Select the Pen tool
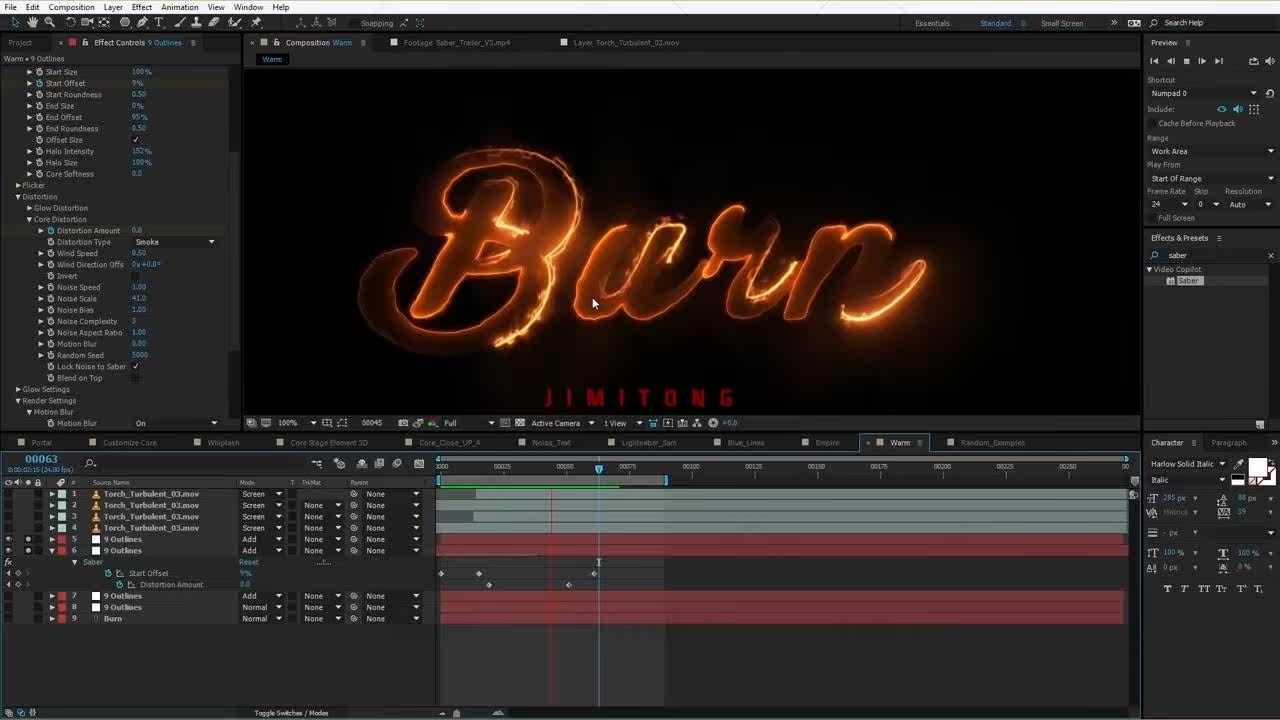This screenshot has width=1280, height=720. pos(142,22)
